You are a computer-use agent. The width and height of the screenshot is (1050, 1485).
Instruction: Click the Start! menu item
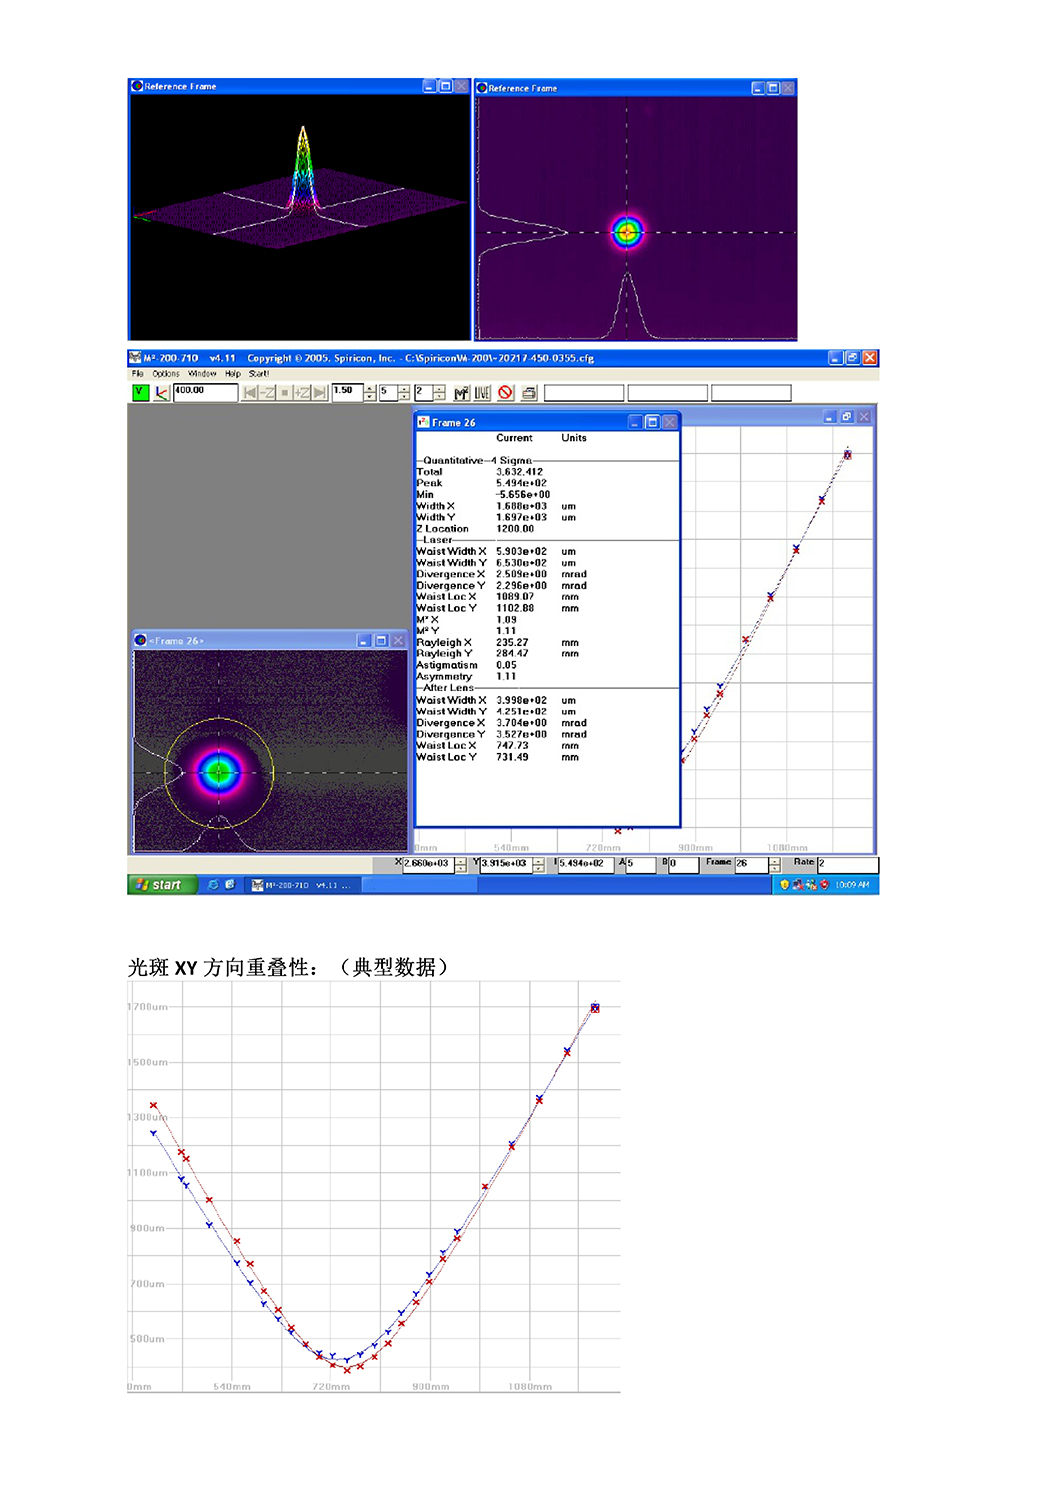[x=259, y=374]
